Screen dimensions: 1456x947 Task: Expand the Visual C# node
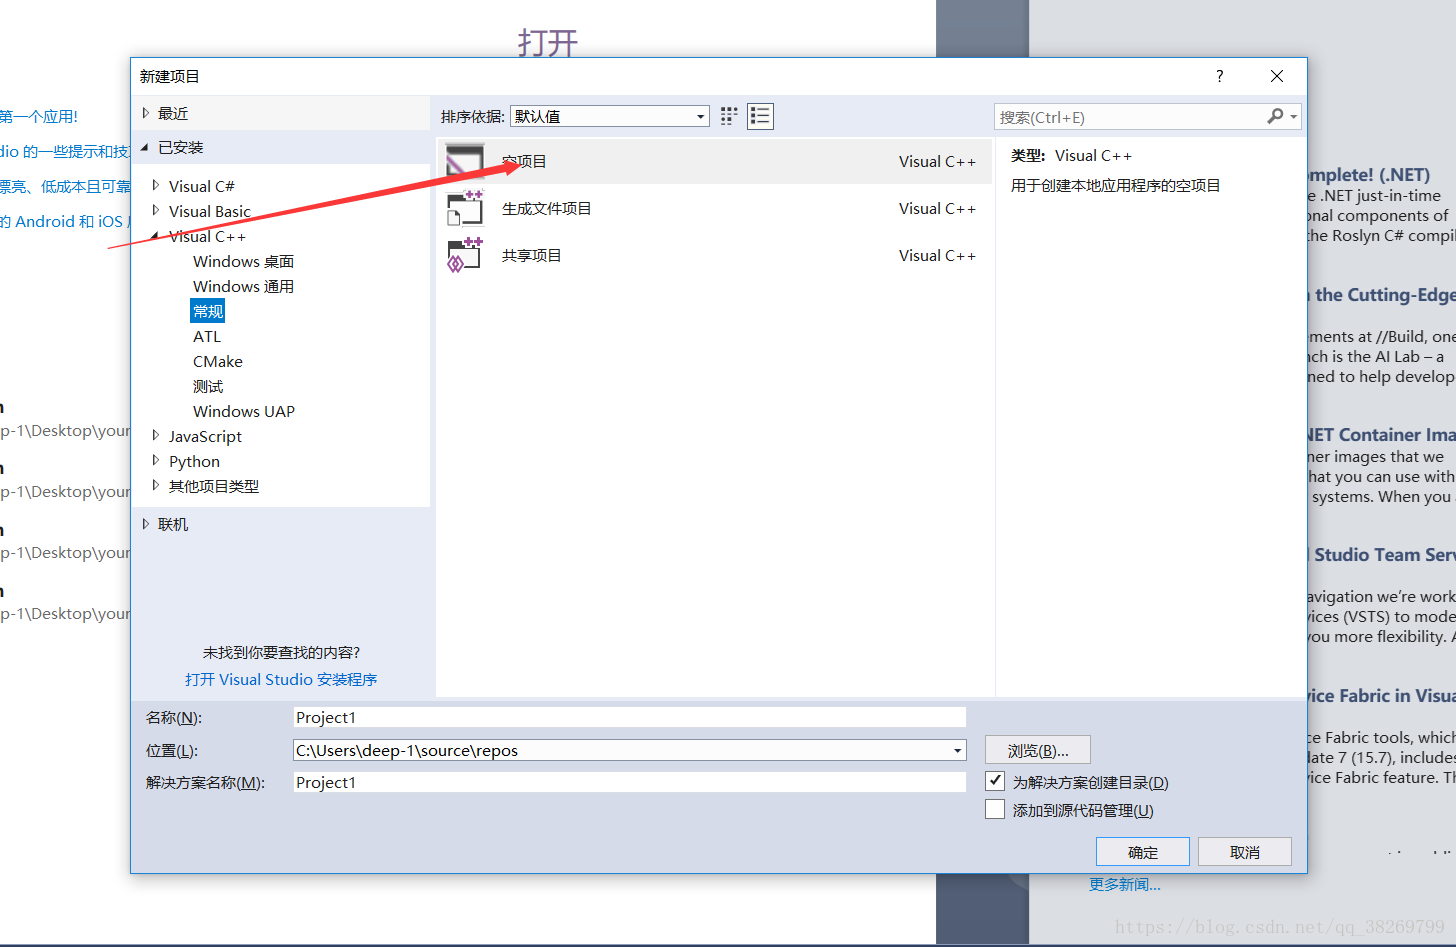coord(156,185)
